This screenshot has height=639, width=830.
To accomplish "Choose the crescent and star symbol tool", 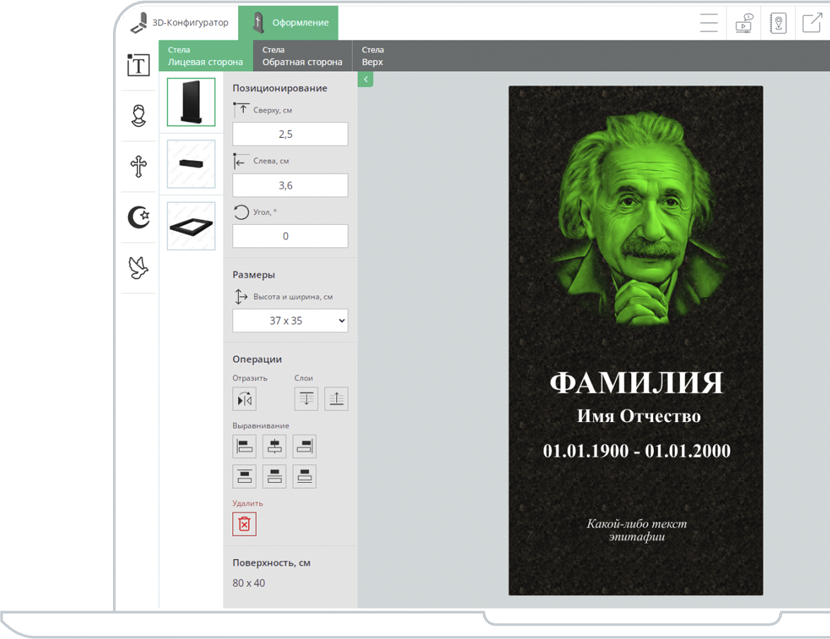I will (139, 217).
